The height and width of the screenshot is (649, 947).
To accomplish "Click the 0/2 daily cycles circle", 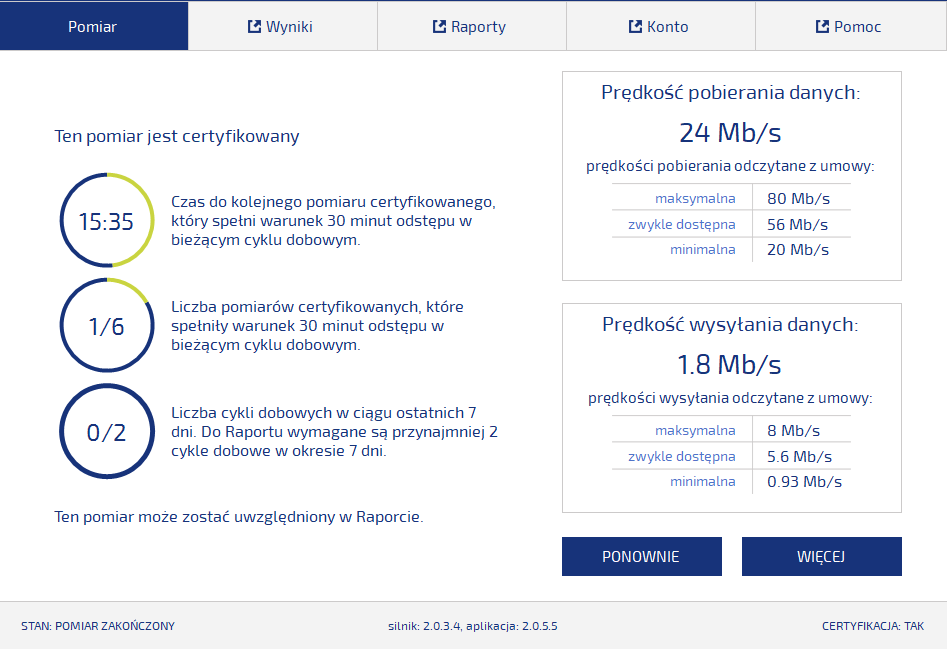I will (x=106, y=432).
